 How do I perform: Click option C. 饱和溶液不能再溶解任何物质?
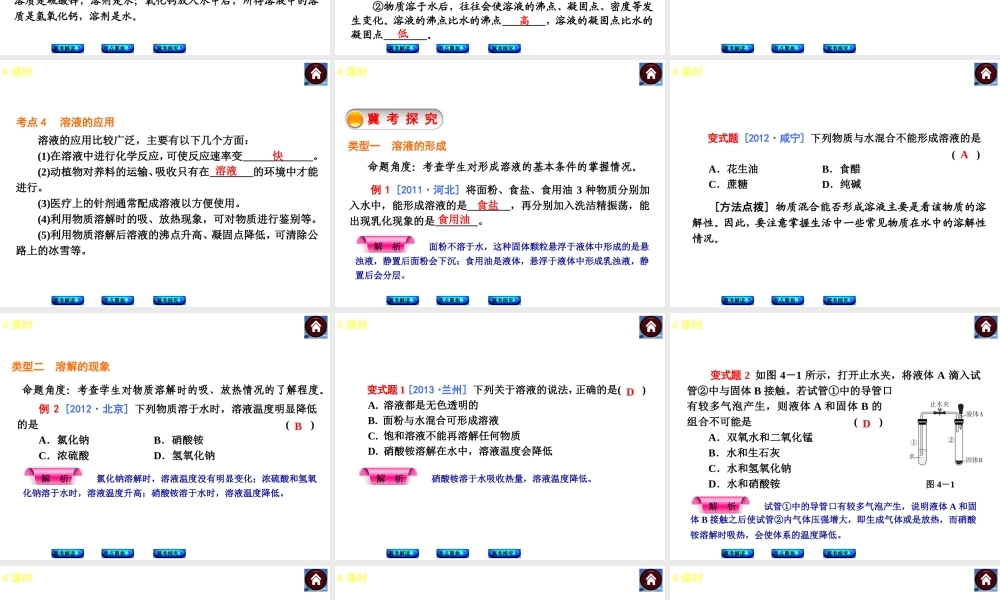coord(444,436)
